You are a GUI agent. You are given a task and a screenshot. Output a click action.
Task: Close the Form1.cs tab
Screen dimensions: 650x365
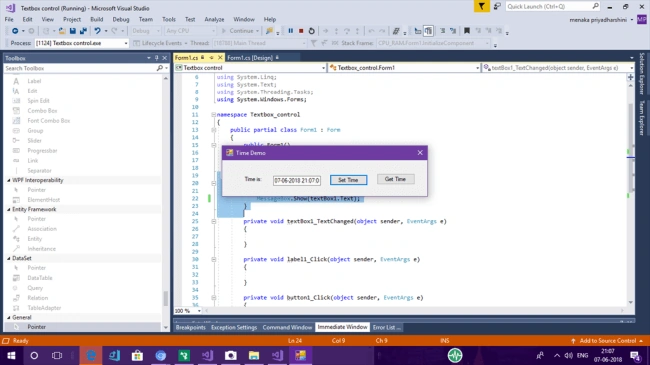(x=220, y=58)
